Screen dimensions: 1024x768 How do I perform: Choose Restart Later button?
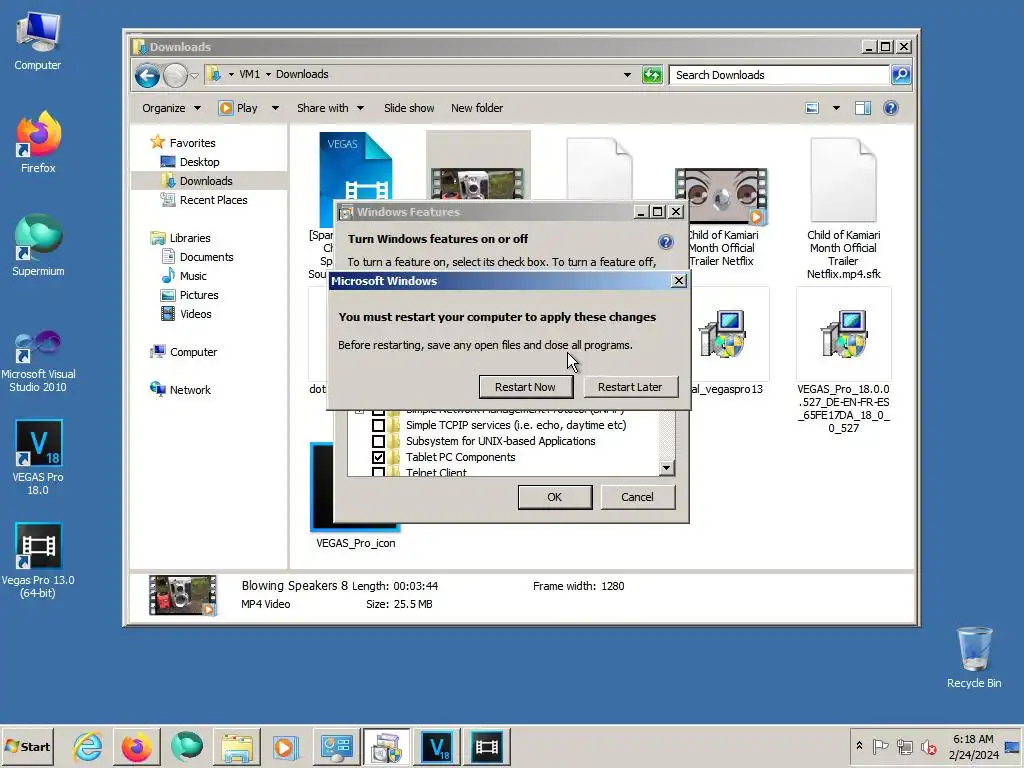click(630, 387)
